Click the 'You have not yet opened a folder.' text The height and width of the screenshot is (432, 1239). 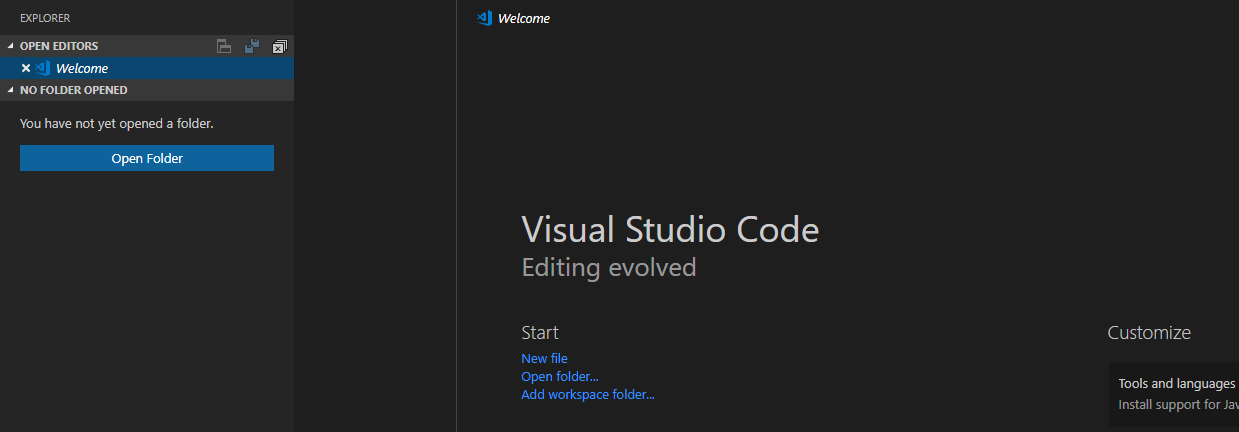pos(117,124)
